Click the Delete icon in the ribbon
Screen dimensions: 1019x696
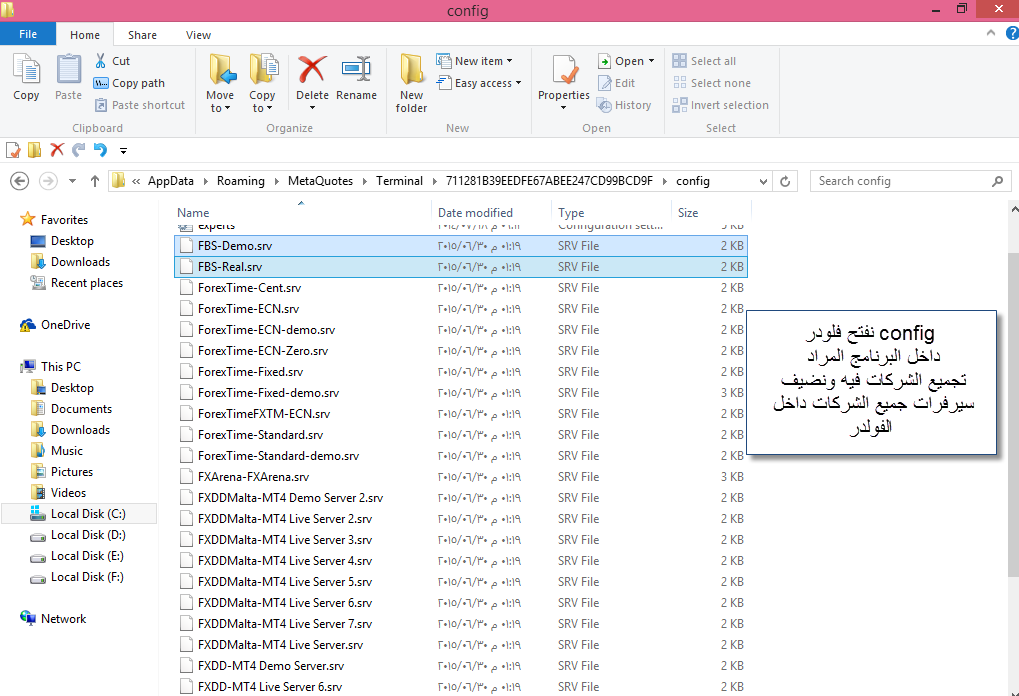tap(312, 72)
